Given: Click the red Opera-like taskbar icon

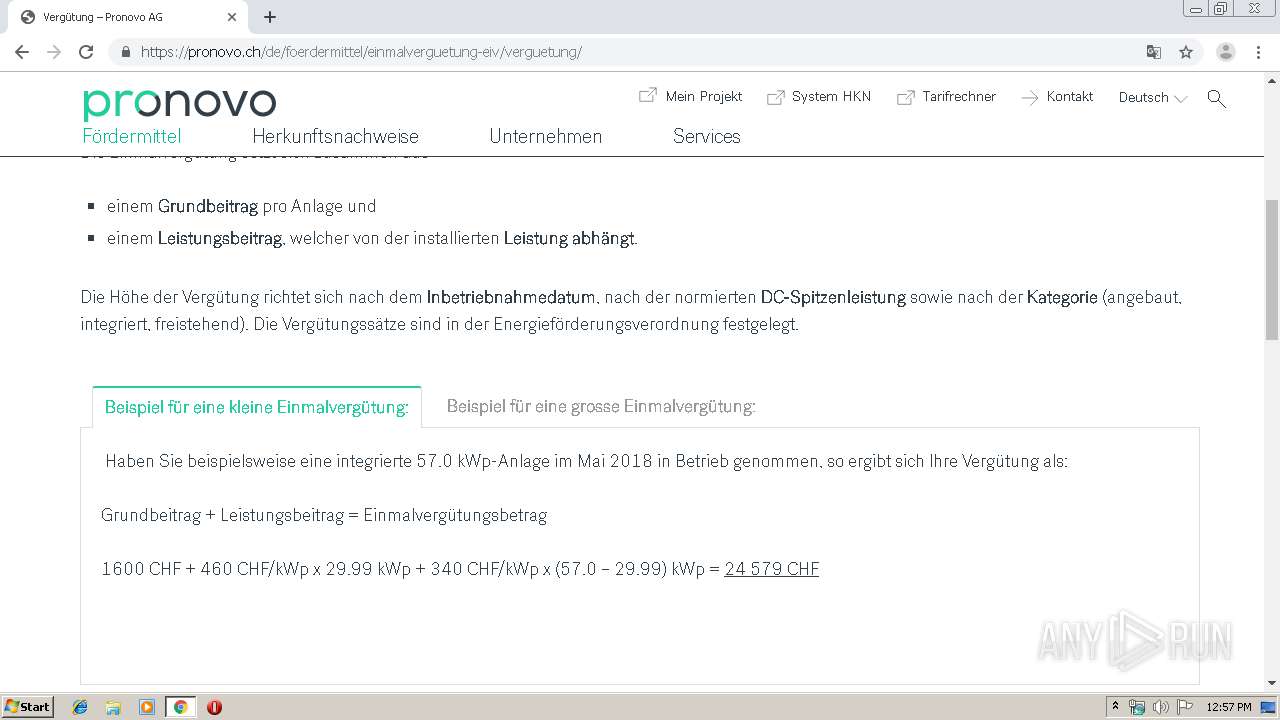Looking at the screenshot, I should [214, 707].
